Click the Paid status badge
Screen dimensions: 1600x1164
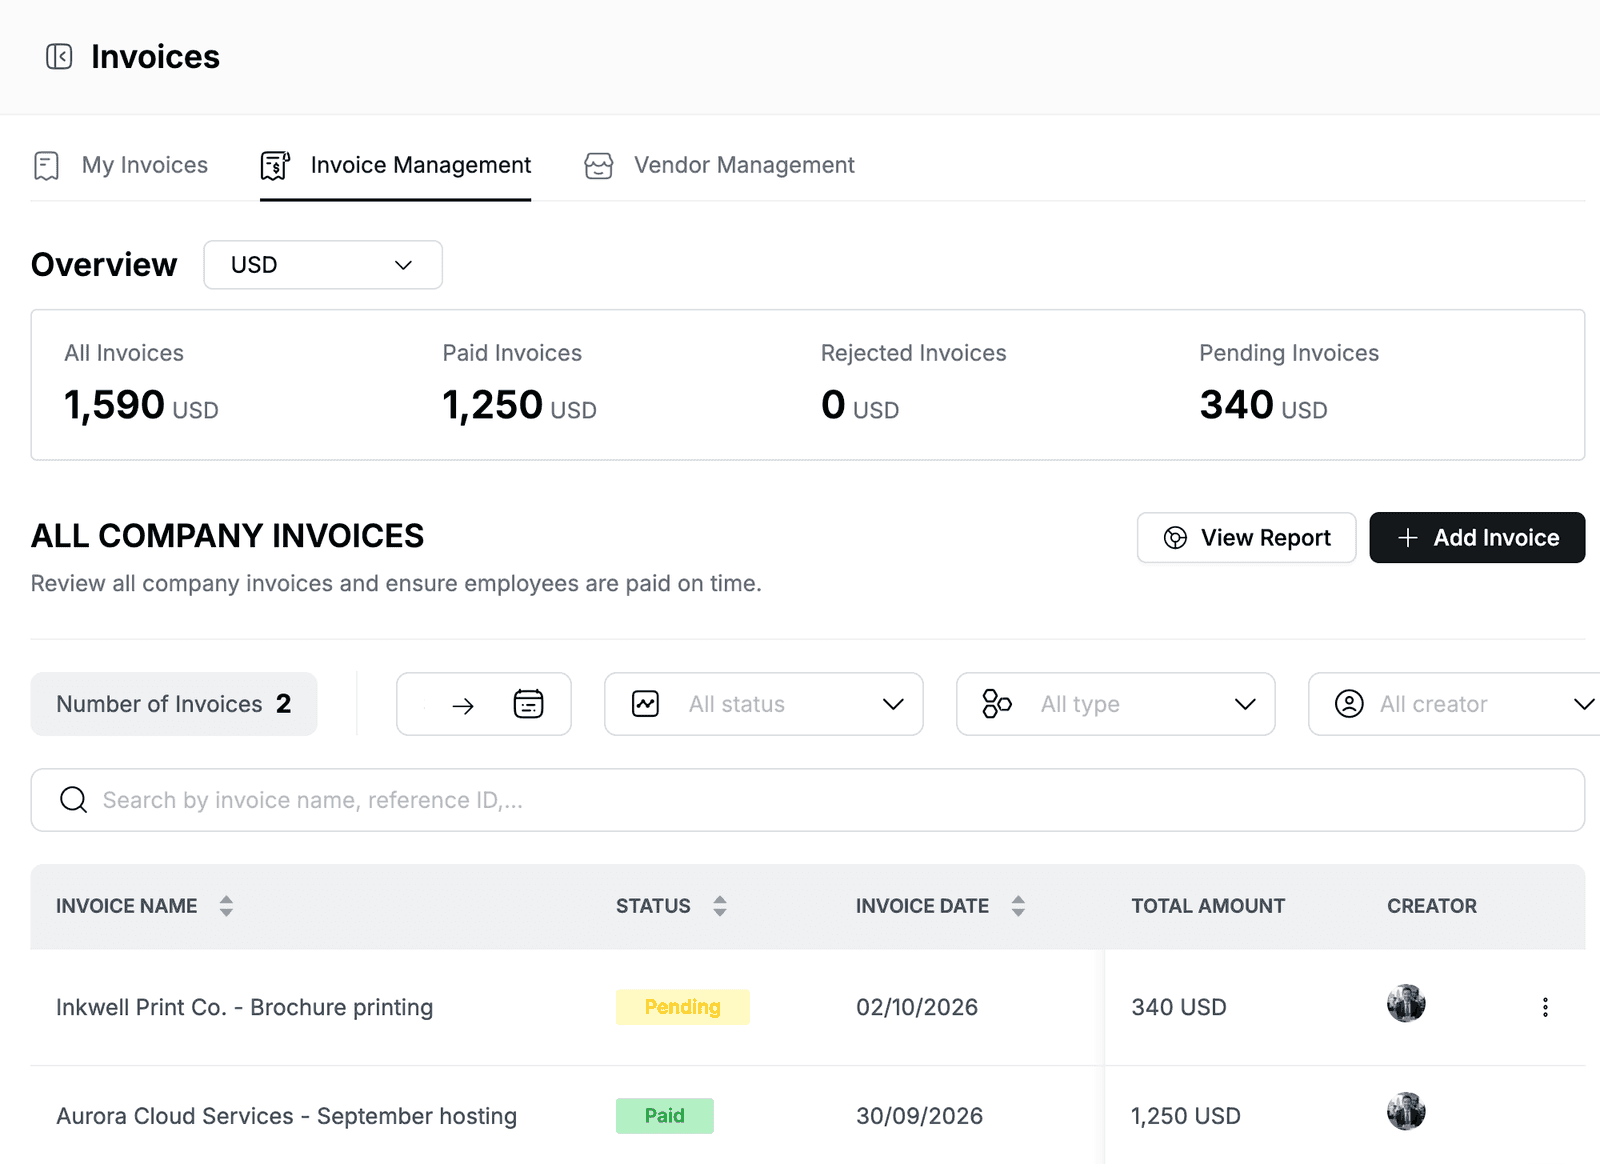coord(665,1116)
